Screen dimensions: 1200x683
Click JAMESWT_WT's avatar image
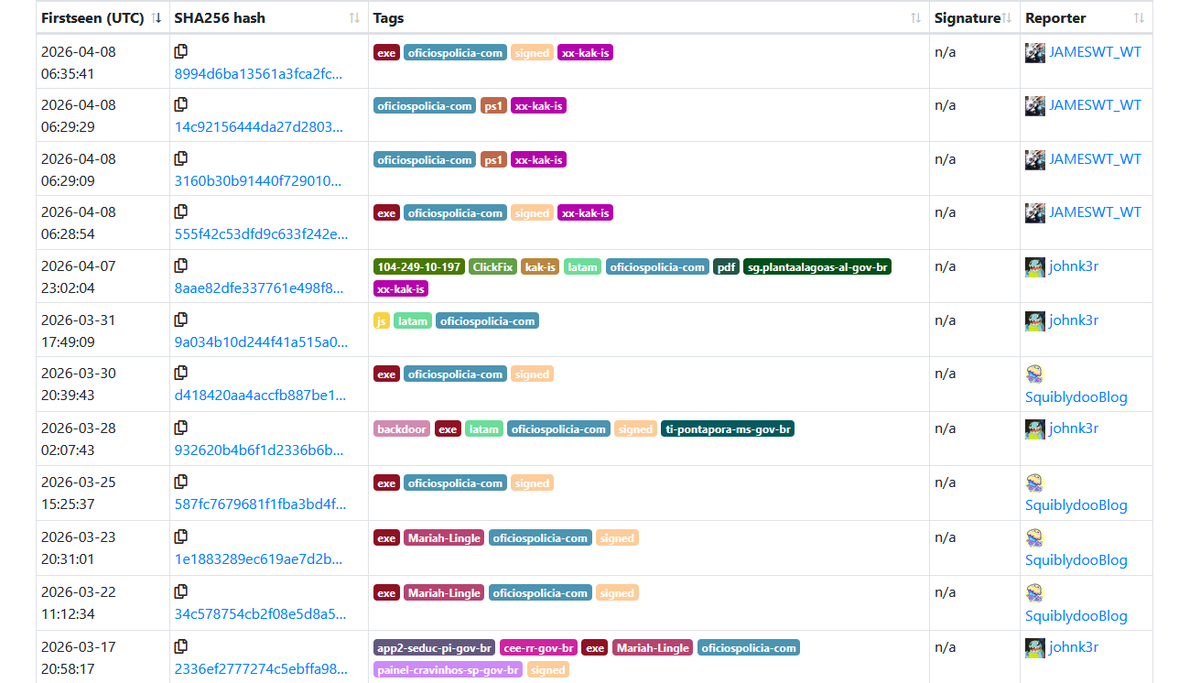coord(1034,51)
